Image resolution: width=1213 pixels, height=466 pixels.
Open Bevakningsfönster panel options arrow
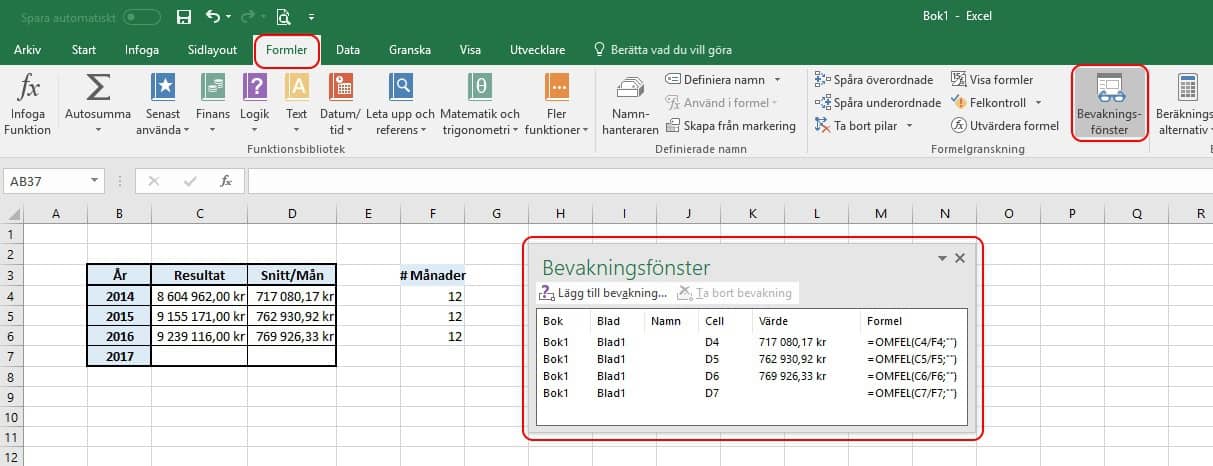tap(941, 258)
